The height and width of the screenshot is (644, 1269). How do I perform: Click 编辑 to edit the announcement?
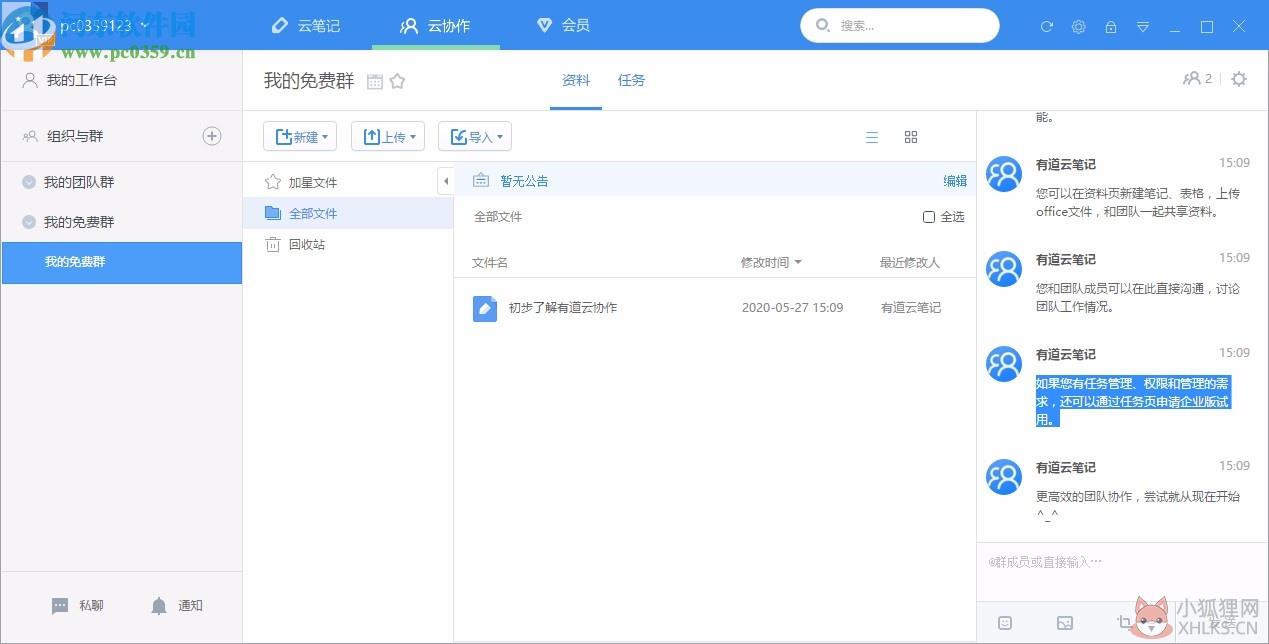955,181
